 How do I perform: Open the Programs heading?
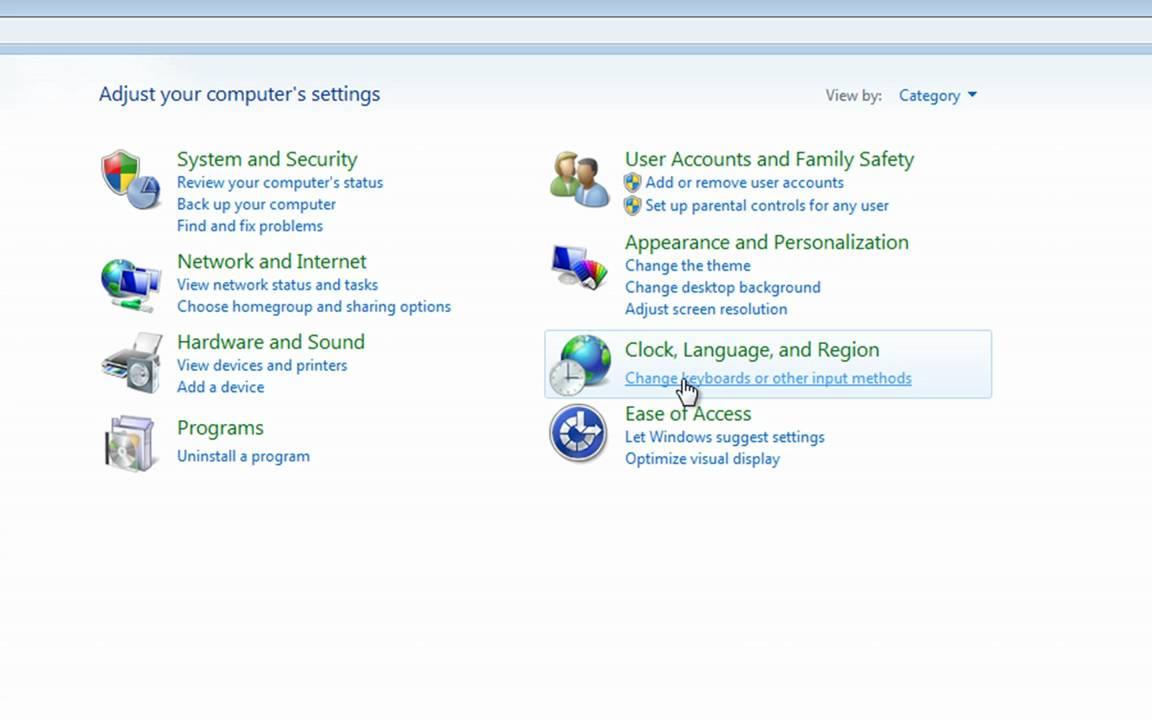220,428
